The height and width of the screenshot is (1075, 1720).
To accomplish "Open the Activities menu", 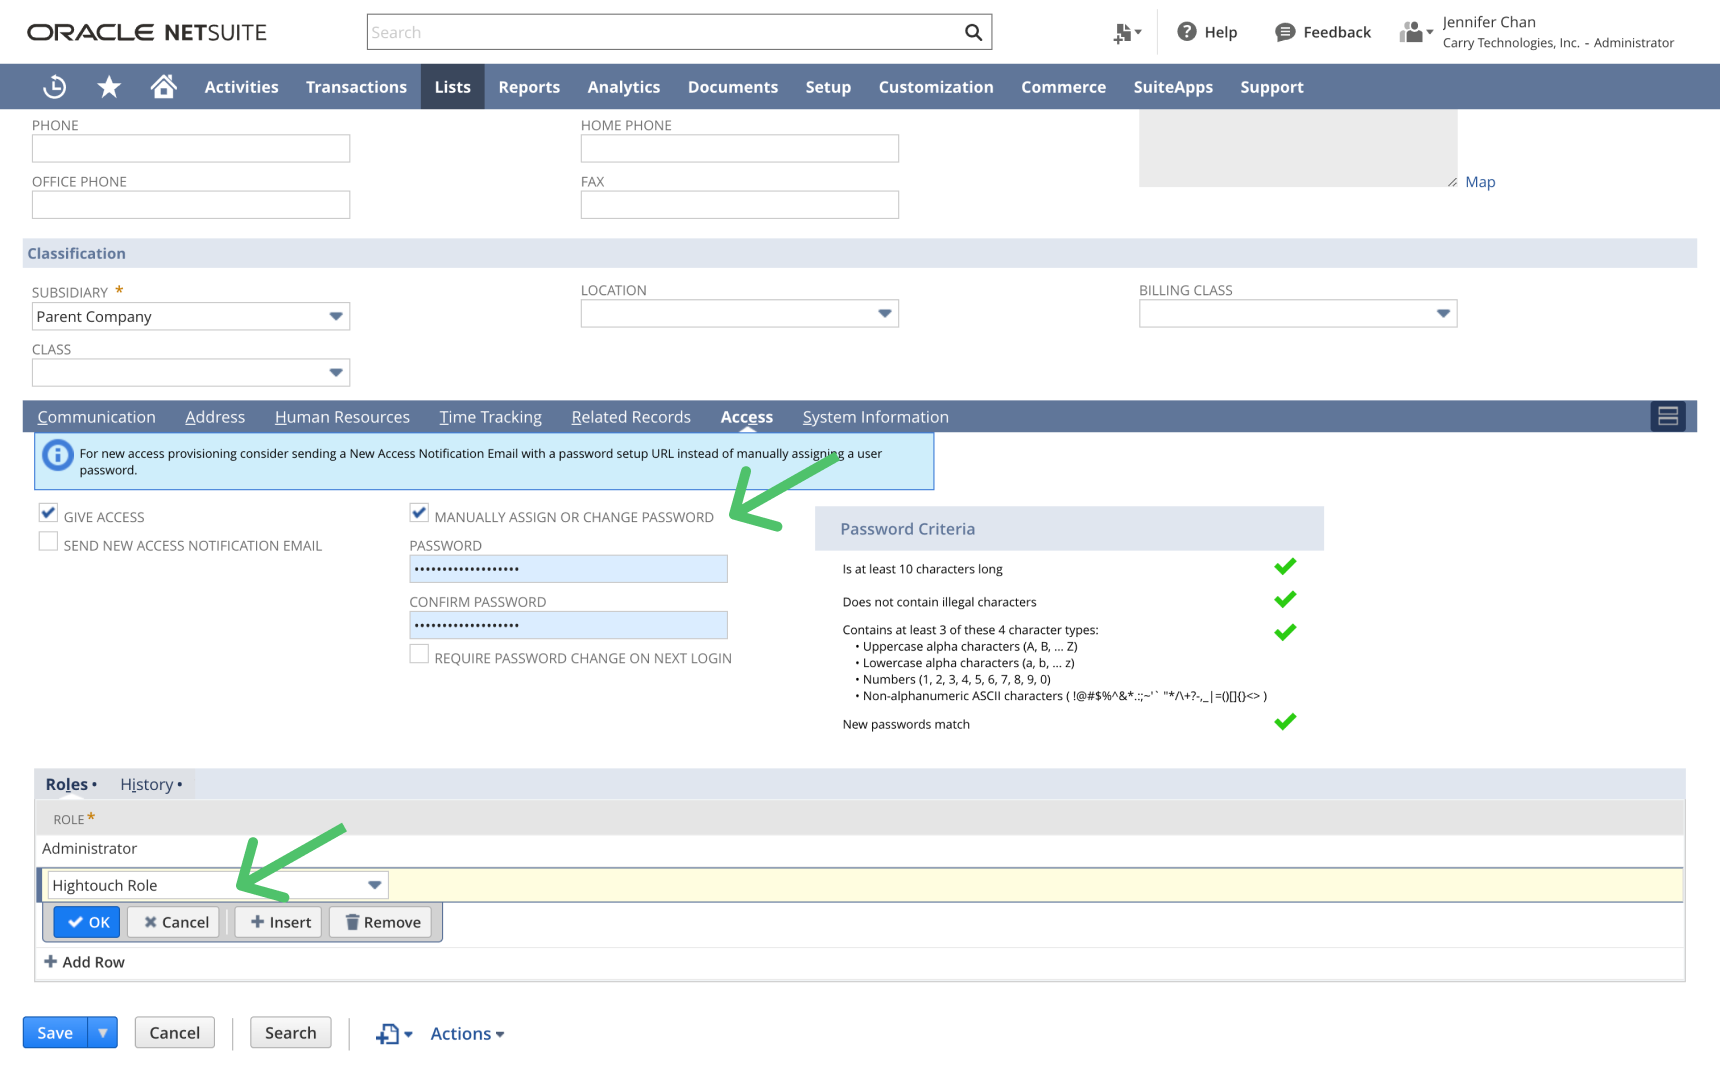I will coord(242,87).
